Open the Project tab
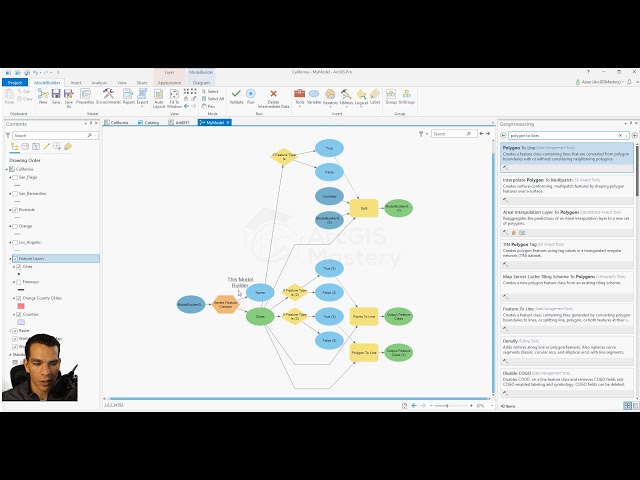The height and width of the screenshot is (480, 640). tap(15, 82)
